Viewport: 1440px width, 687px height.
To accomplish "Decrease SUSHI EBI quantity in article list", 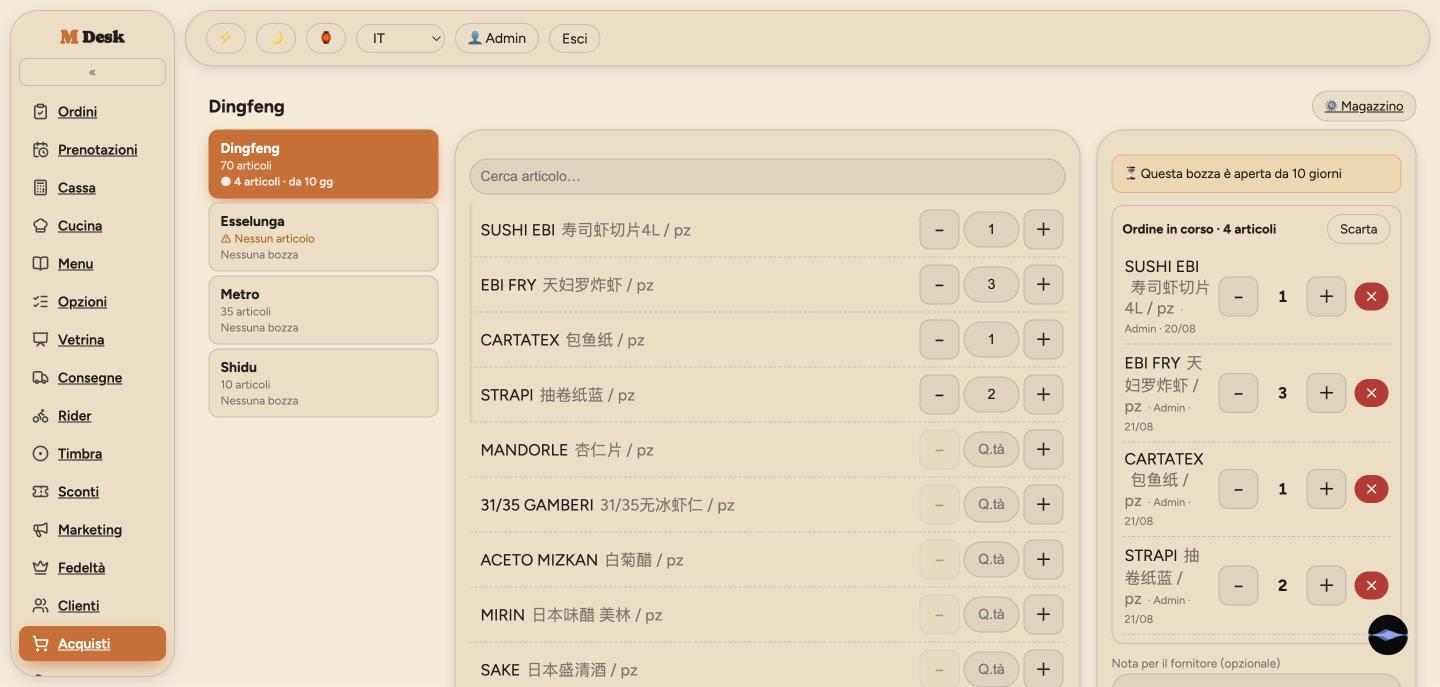I will click(x=939, y=230).
